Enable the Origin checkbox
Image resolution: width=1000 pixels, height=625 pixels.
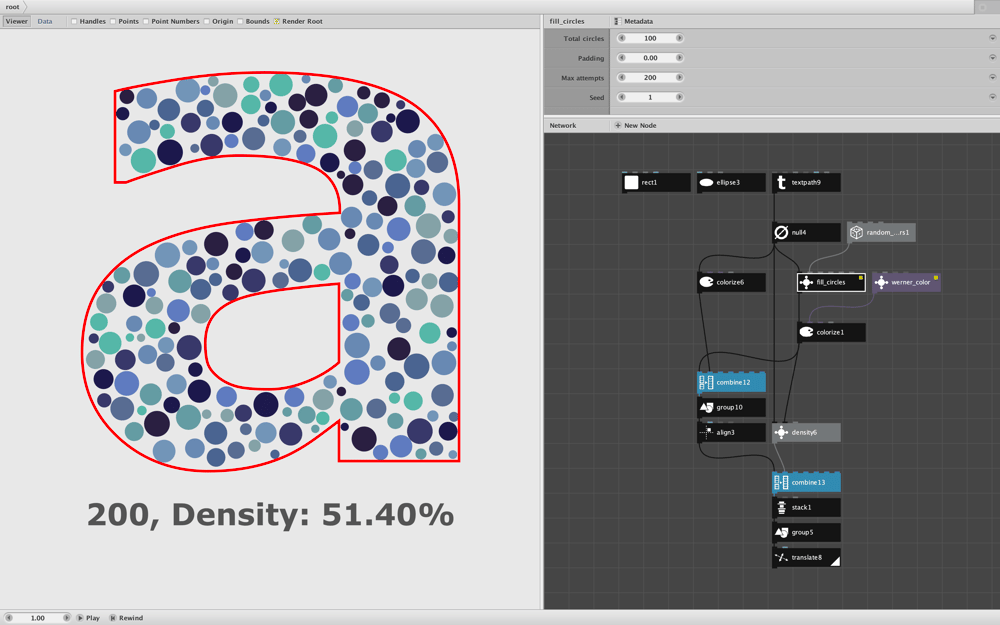(x=207, y=22)
